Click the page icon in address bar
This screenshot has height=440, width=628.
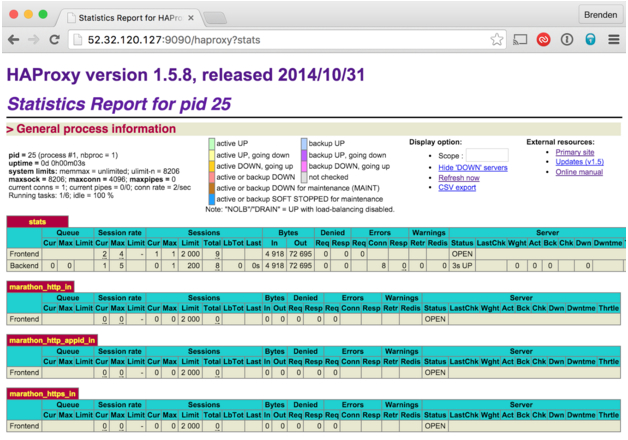click(78, 40)
